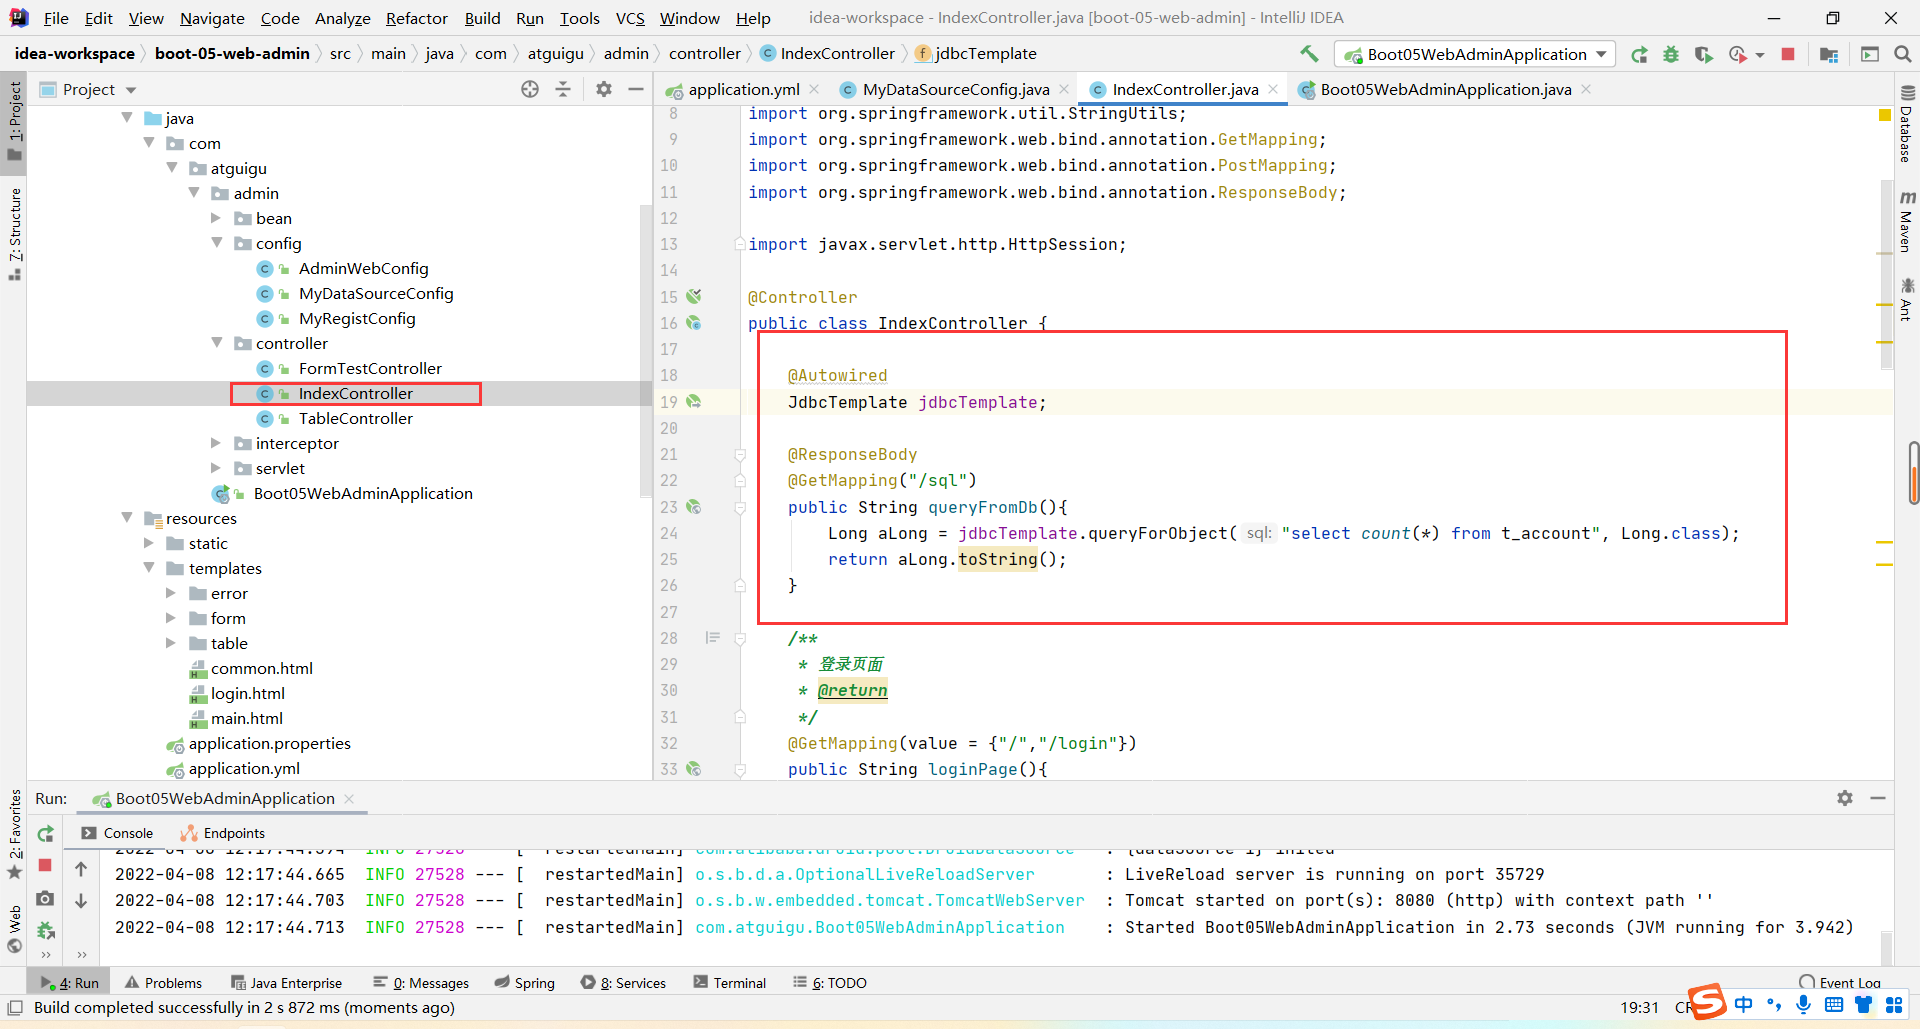Click Locate/Select Opened File crosshair icon
Screen dimensions: 1920x1029
(x=530, y=89)
